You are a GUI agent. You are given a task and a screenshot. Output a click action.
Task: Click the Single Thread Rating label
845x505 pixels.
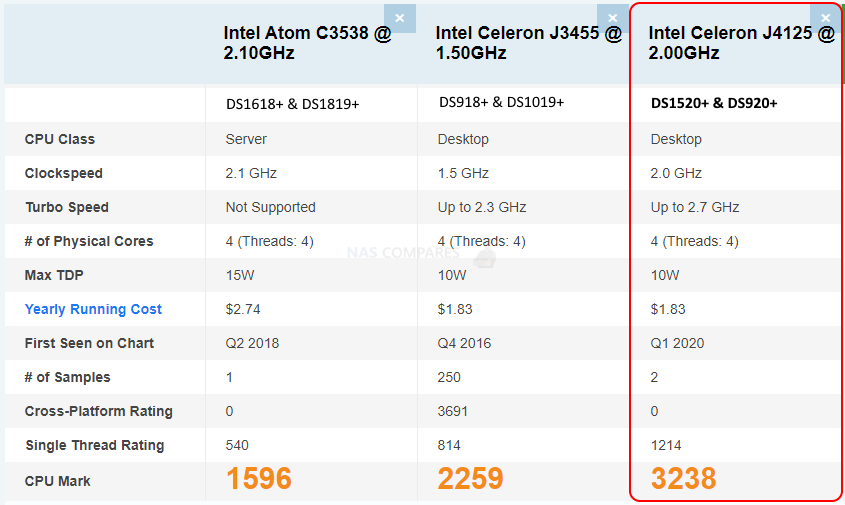(x=95, y=445)
